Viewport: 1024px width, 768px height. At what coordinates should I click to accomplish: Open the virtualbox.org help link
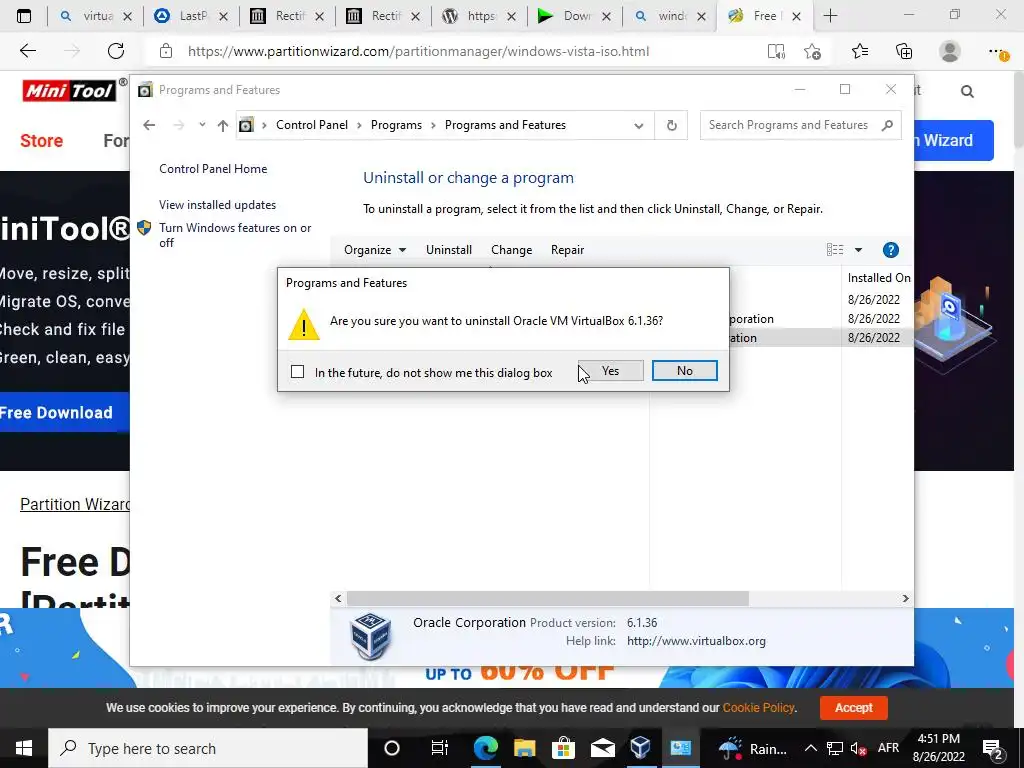click(x=696, y=641)
